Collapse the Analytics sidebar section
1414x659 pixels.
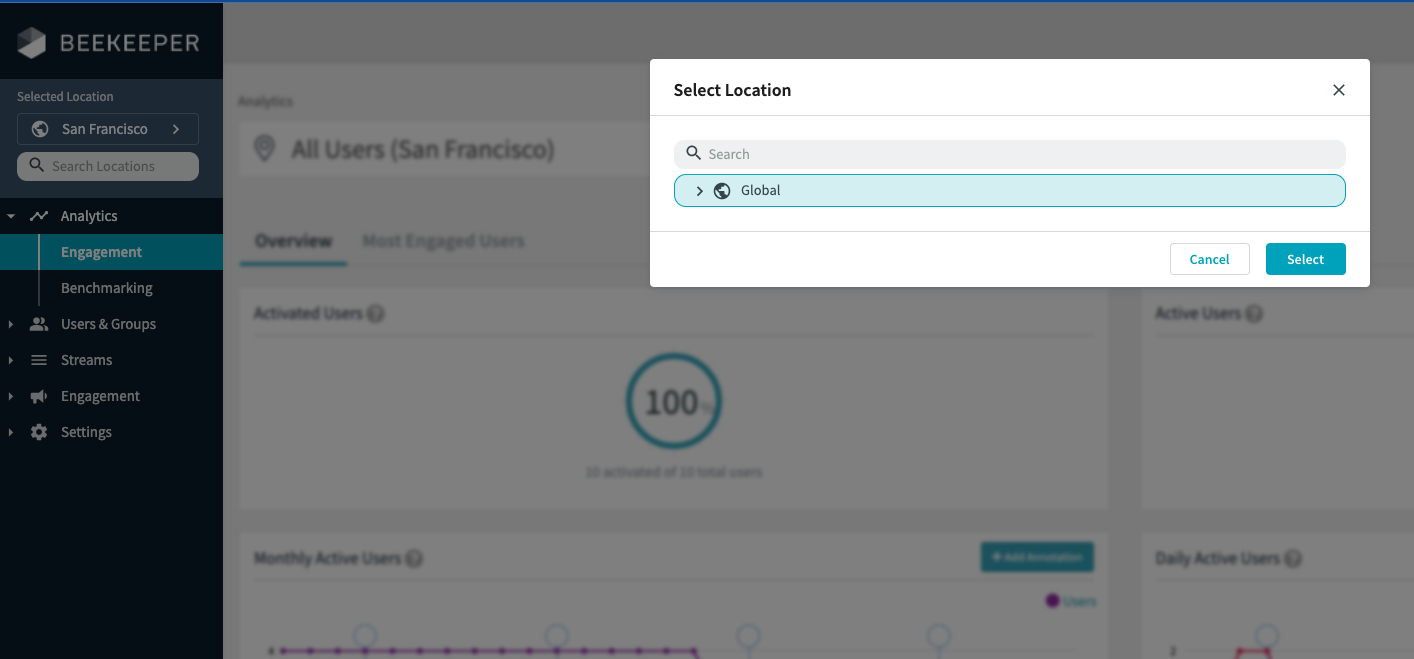point(11,216)
